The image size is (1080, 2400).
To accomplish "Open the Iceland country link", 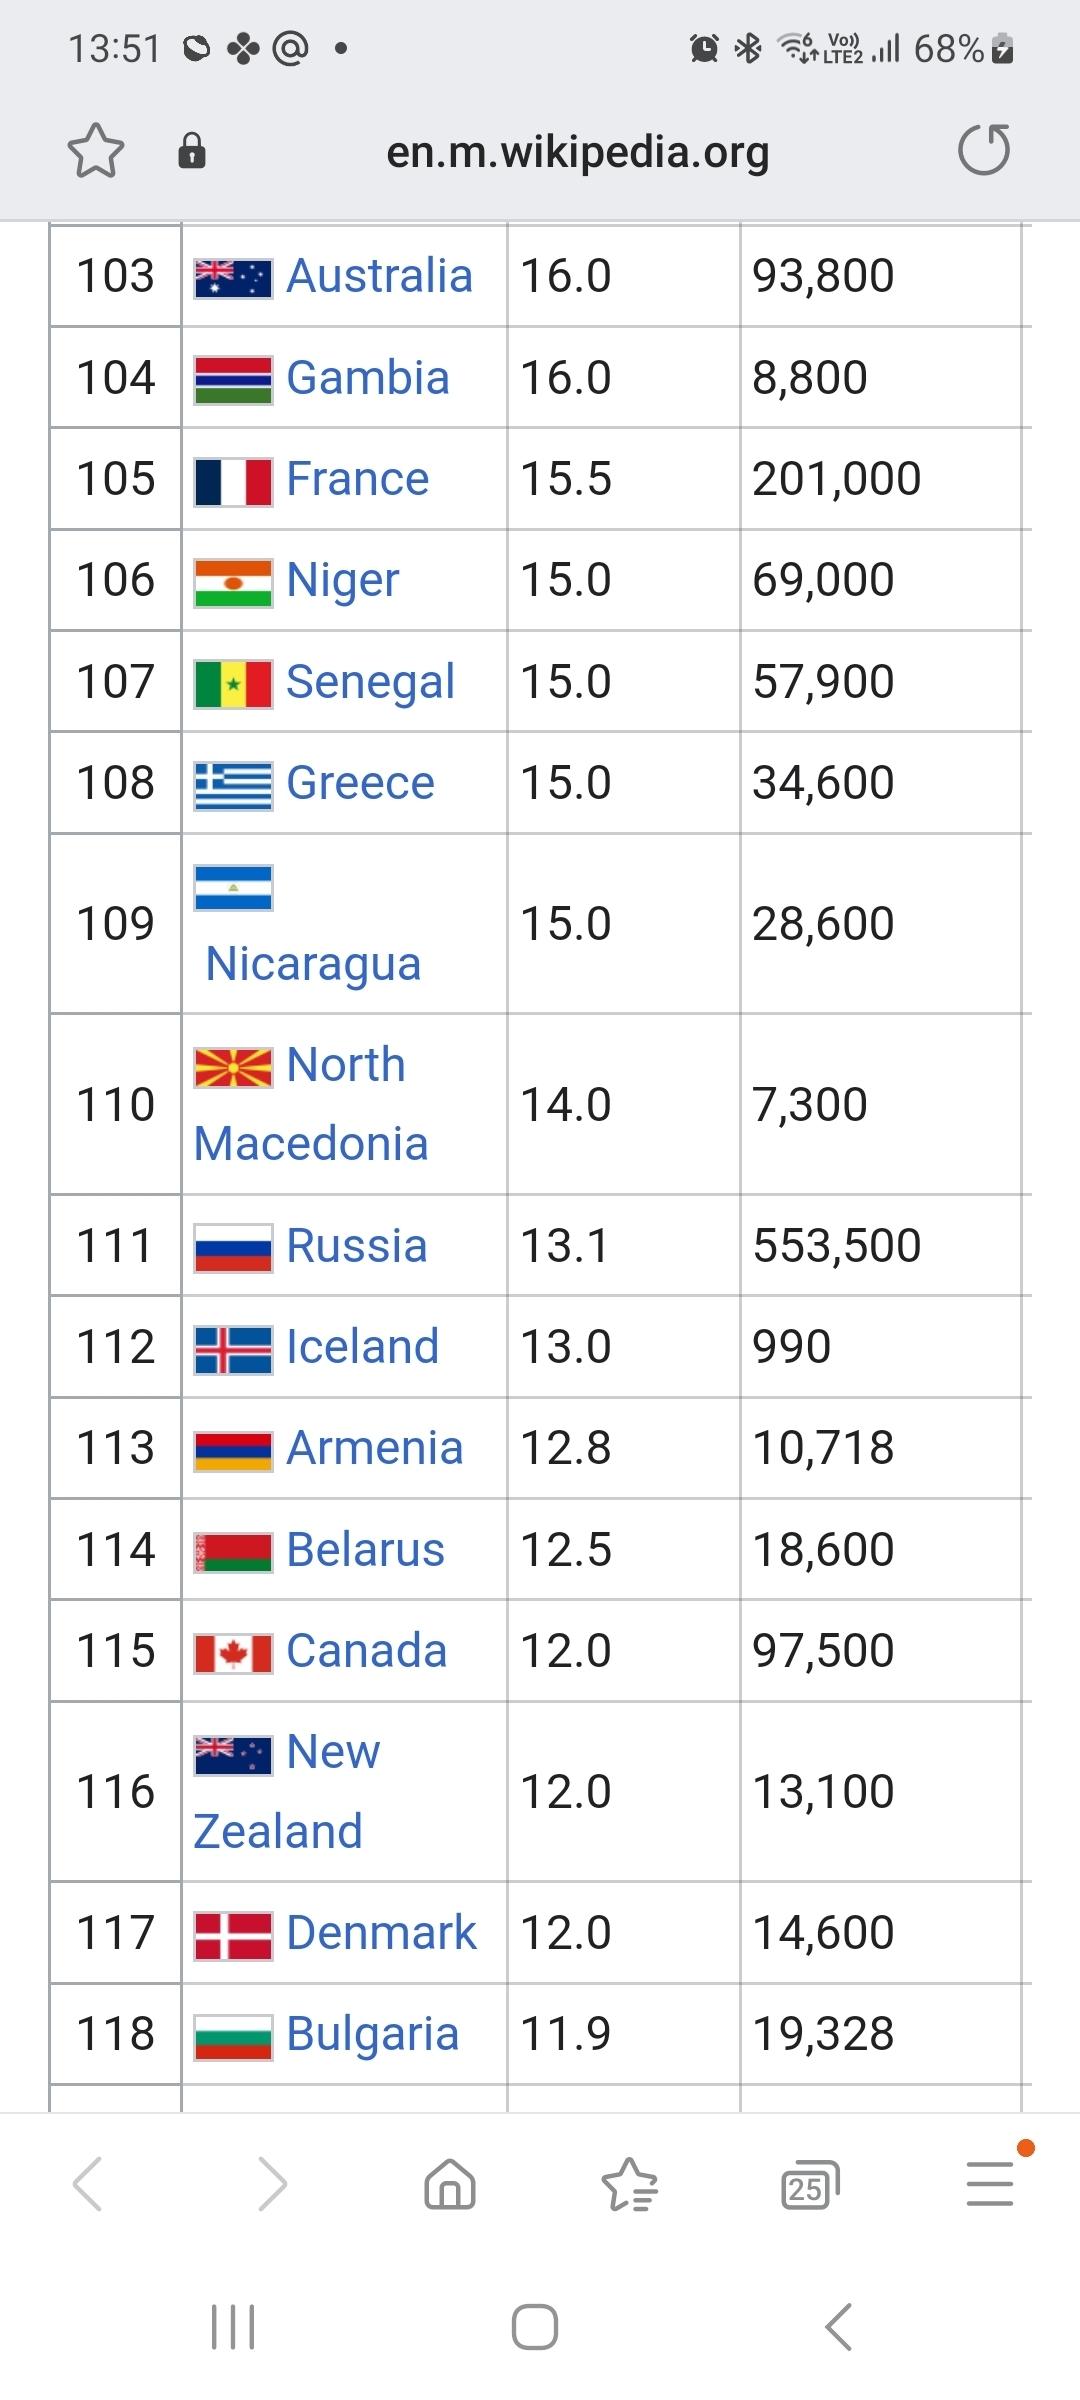I will click(x=362, y=1347).
